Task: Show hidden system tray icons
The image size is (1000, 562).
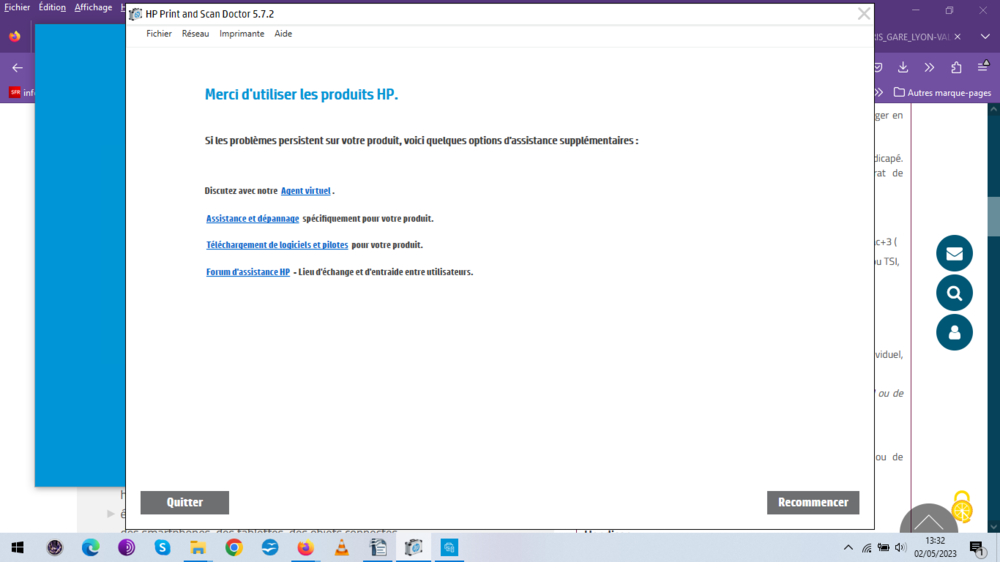Action: pyautogui.click(x=848, y=548)
